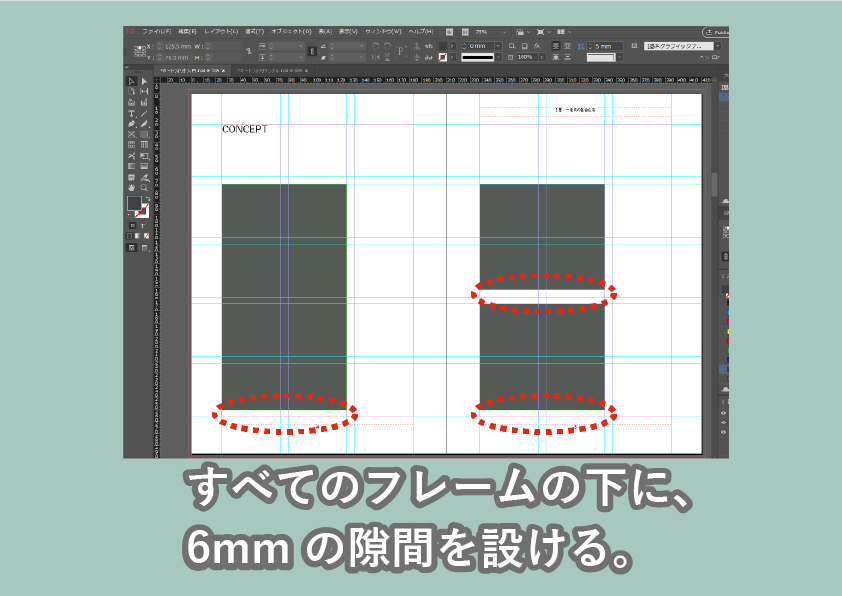Click the fill swatch in control panel

point(442,46)
